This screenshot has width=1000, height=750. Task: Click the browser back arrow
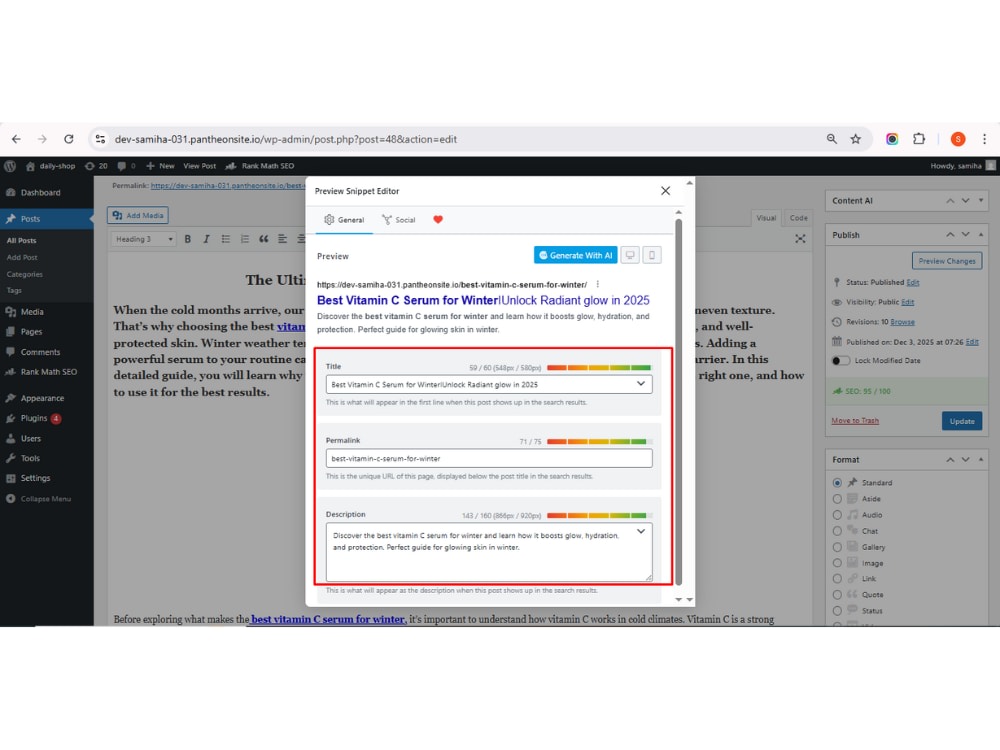point(17,139)
